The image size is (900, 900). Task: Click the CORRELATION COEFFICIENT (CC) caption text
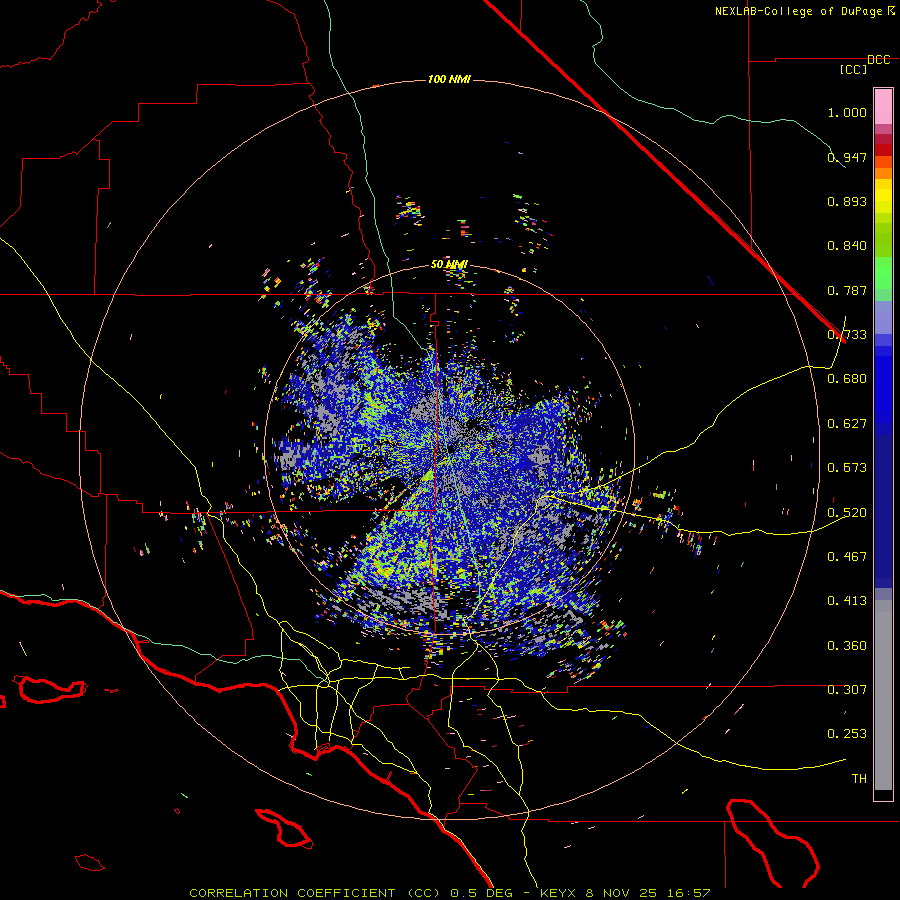pyautogui.click(x=315, y=893)
